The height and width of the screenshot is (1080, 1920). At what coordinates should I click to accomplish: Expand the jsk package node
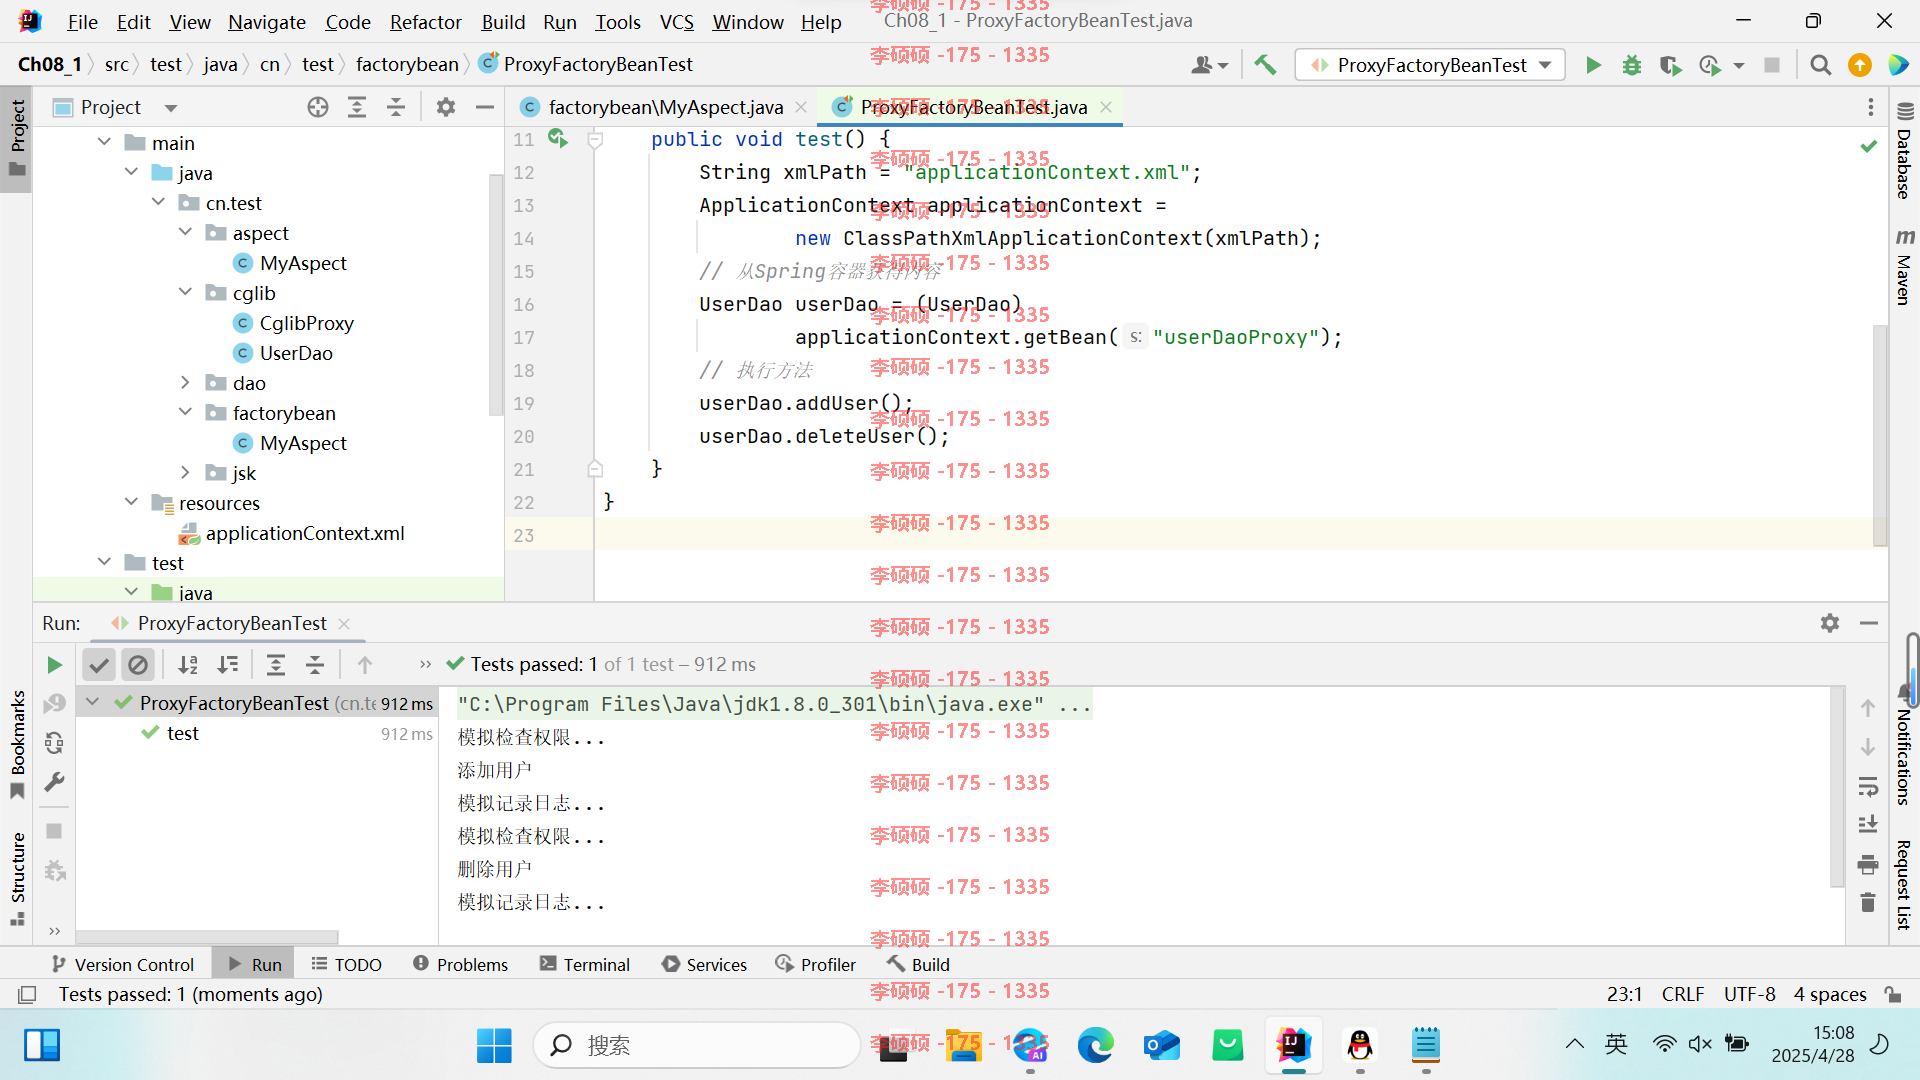coord(186,473)
